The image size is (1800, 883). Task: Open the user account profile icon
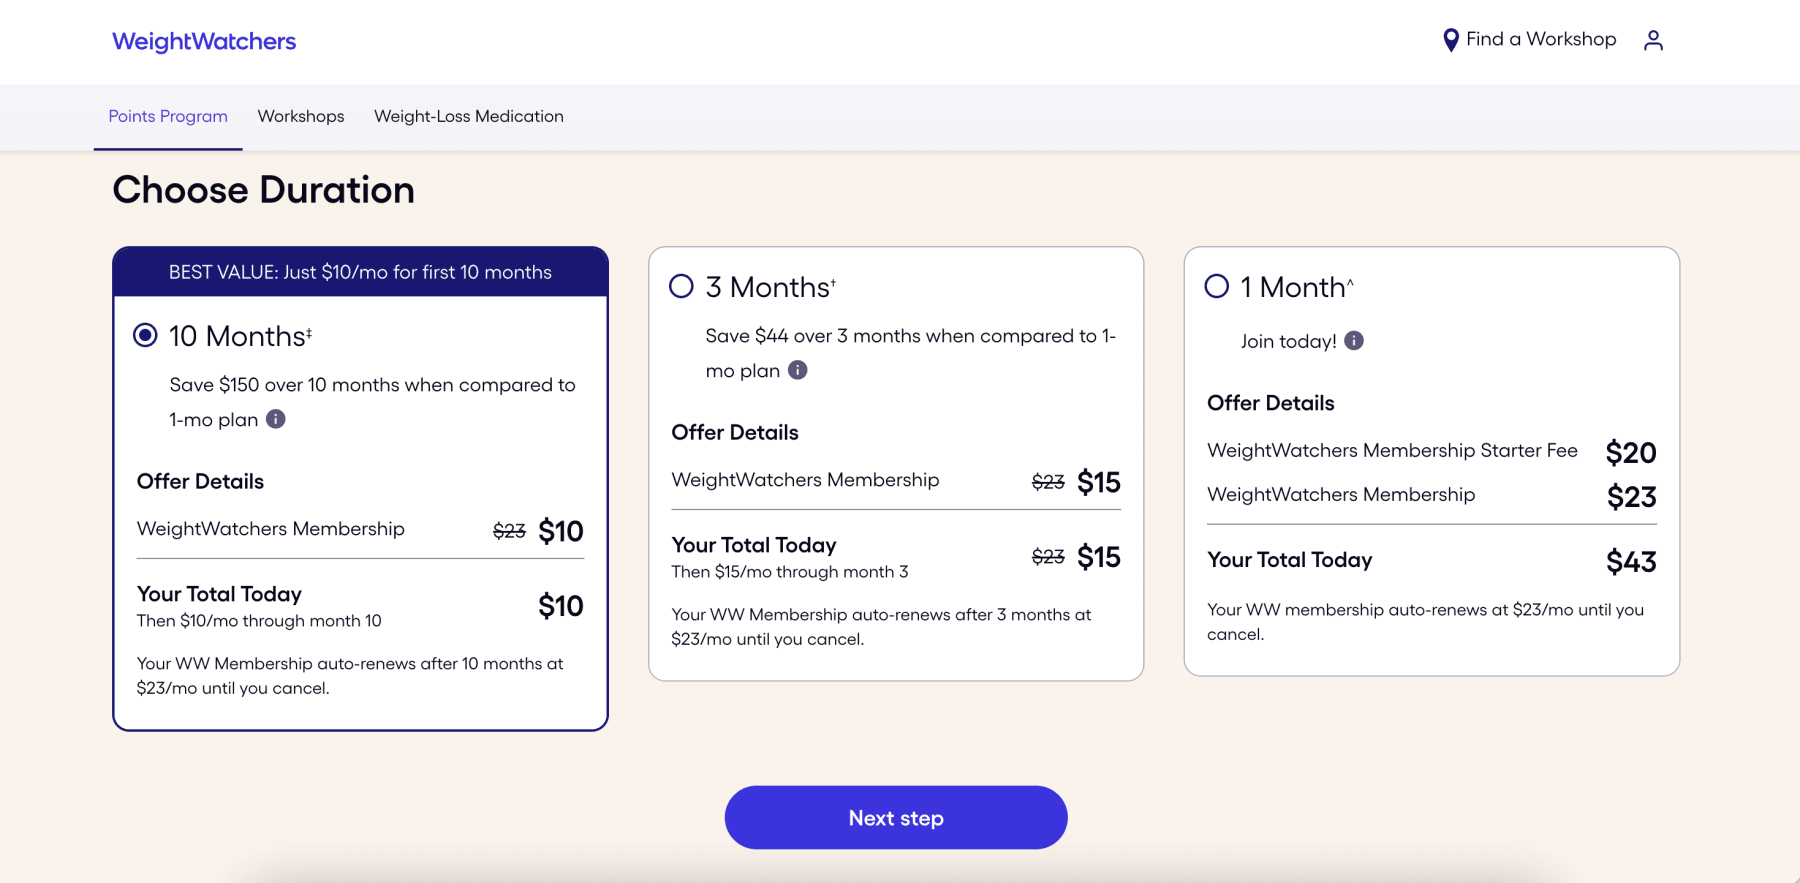tap(1653, 40)
